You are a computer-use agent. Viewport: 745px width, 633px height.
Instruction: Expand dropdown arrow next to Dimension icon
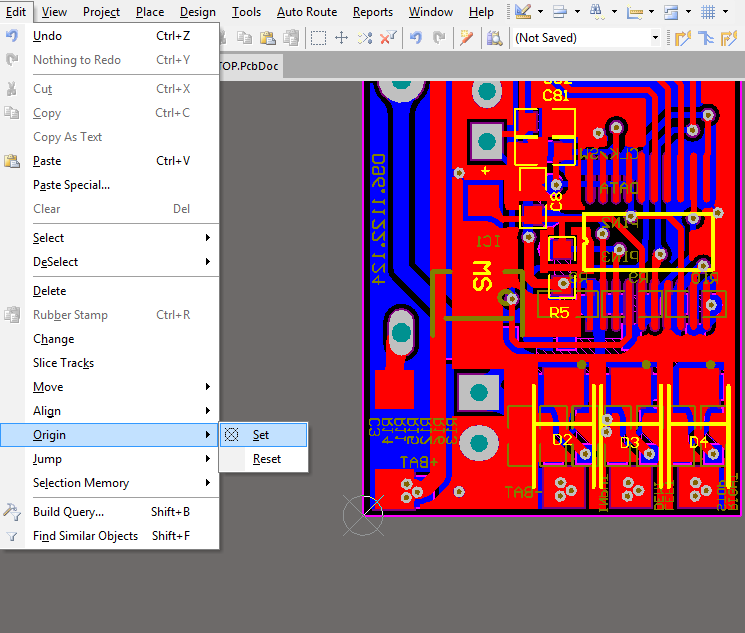pos(651,11)
